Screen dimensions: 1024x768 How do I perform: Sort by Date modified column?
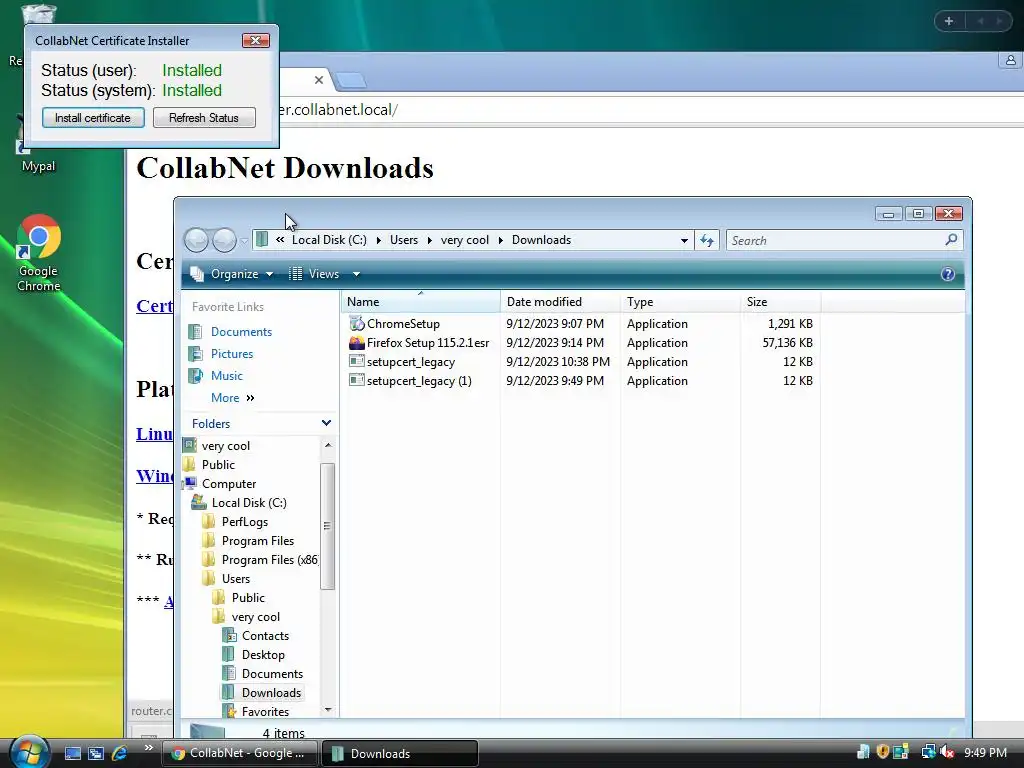pos(560,302)
